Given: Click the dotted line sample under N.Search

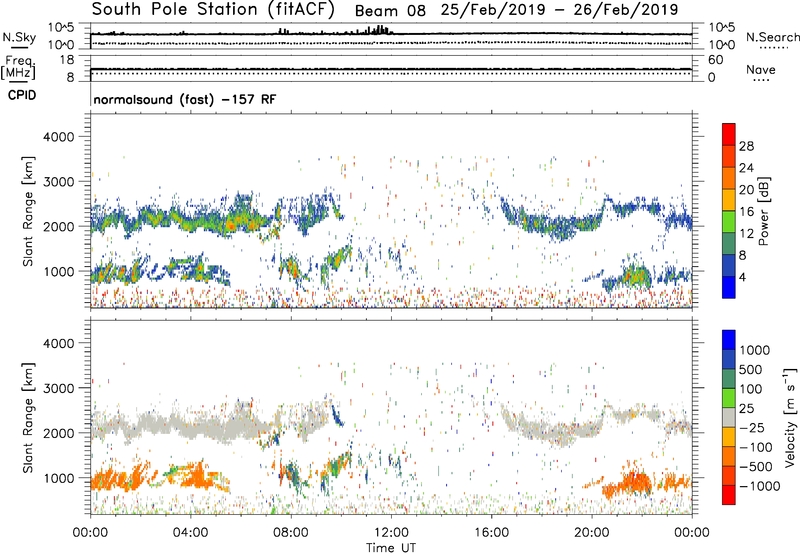Looking at the screenshot, I should click(x=772, y=48).
